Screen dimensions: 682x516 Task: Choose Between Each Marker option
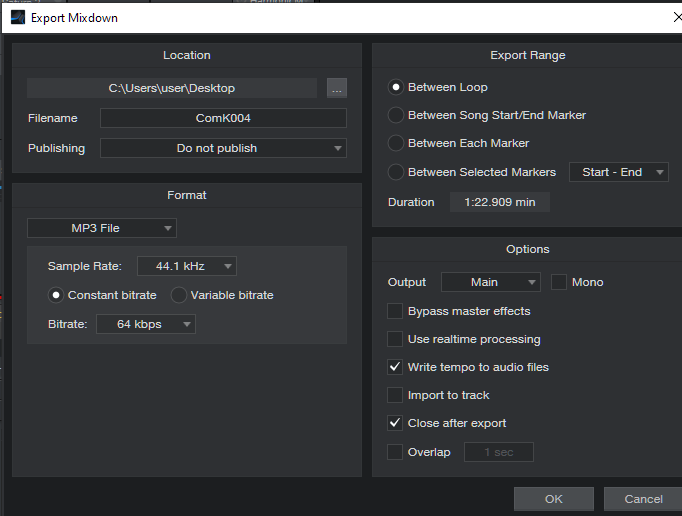click(x=396, y=143)
